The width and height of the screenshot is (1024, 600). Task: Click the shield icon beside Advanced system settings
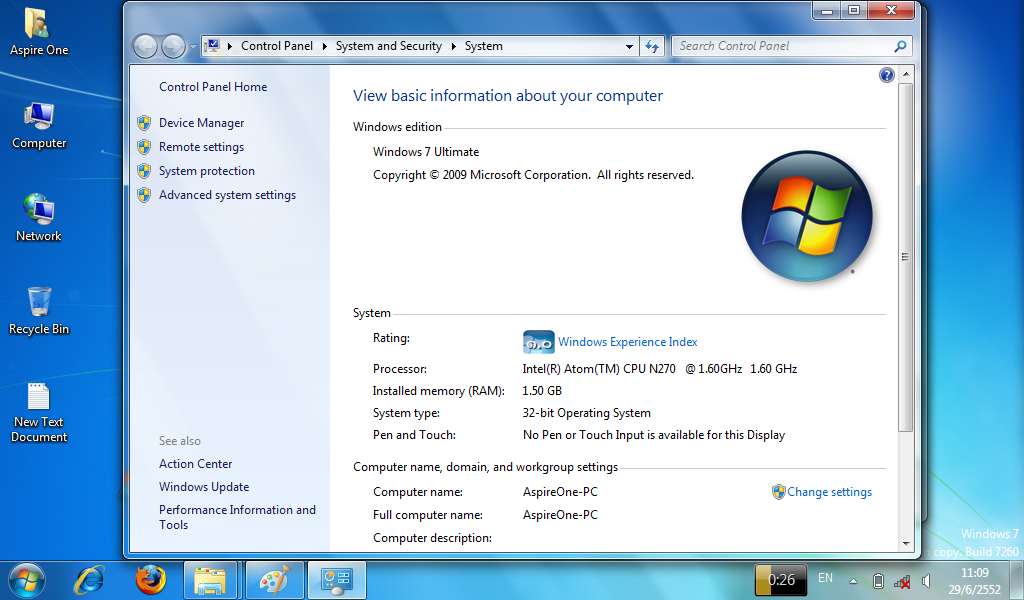(x=144, y=195)
